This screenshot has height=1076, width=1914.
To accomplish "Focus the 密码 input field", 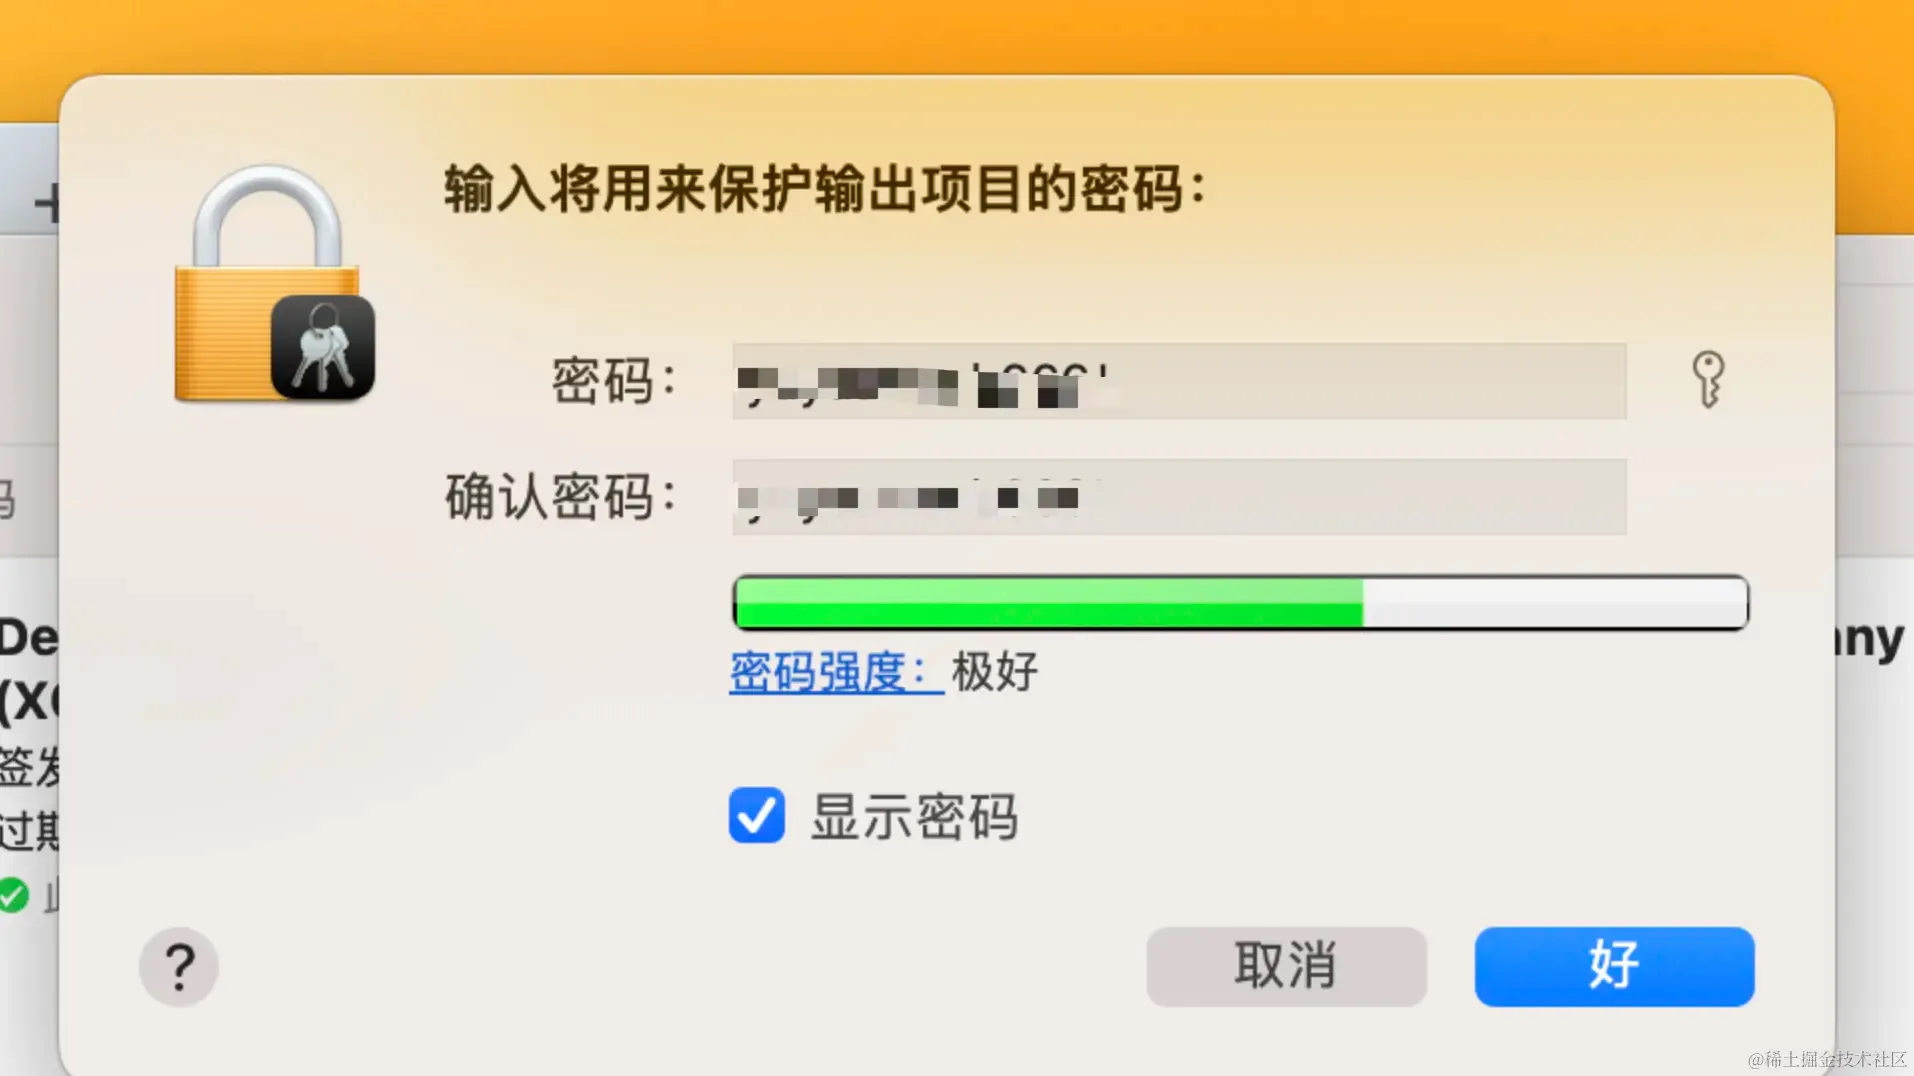I will (1179, 381).
